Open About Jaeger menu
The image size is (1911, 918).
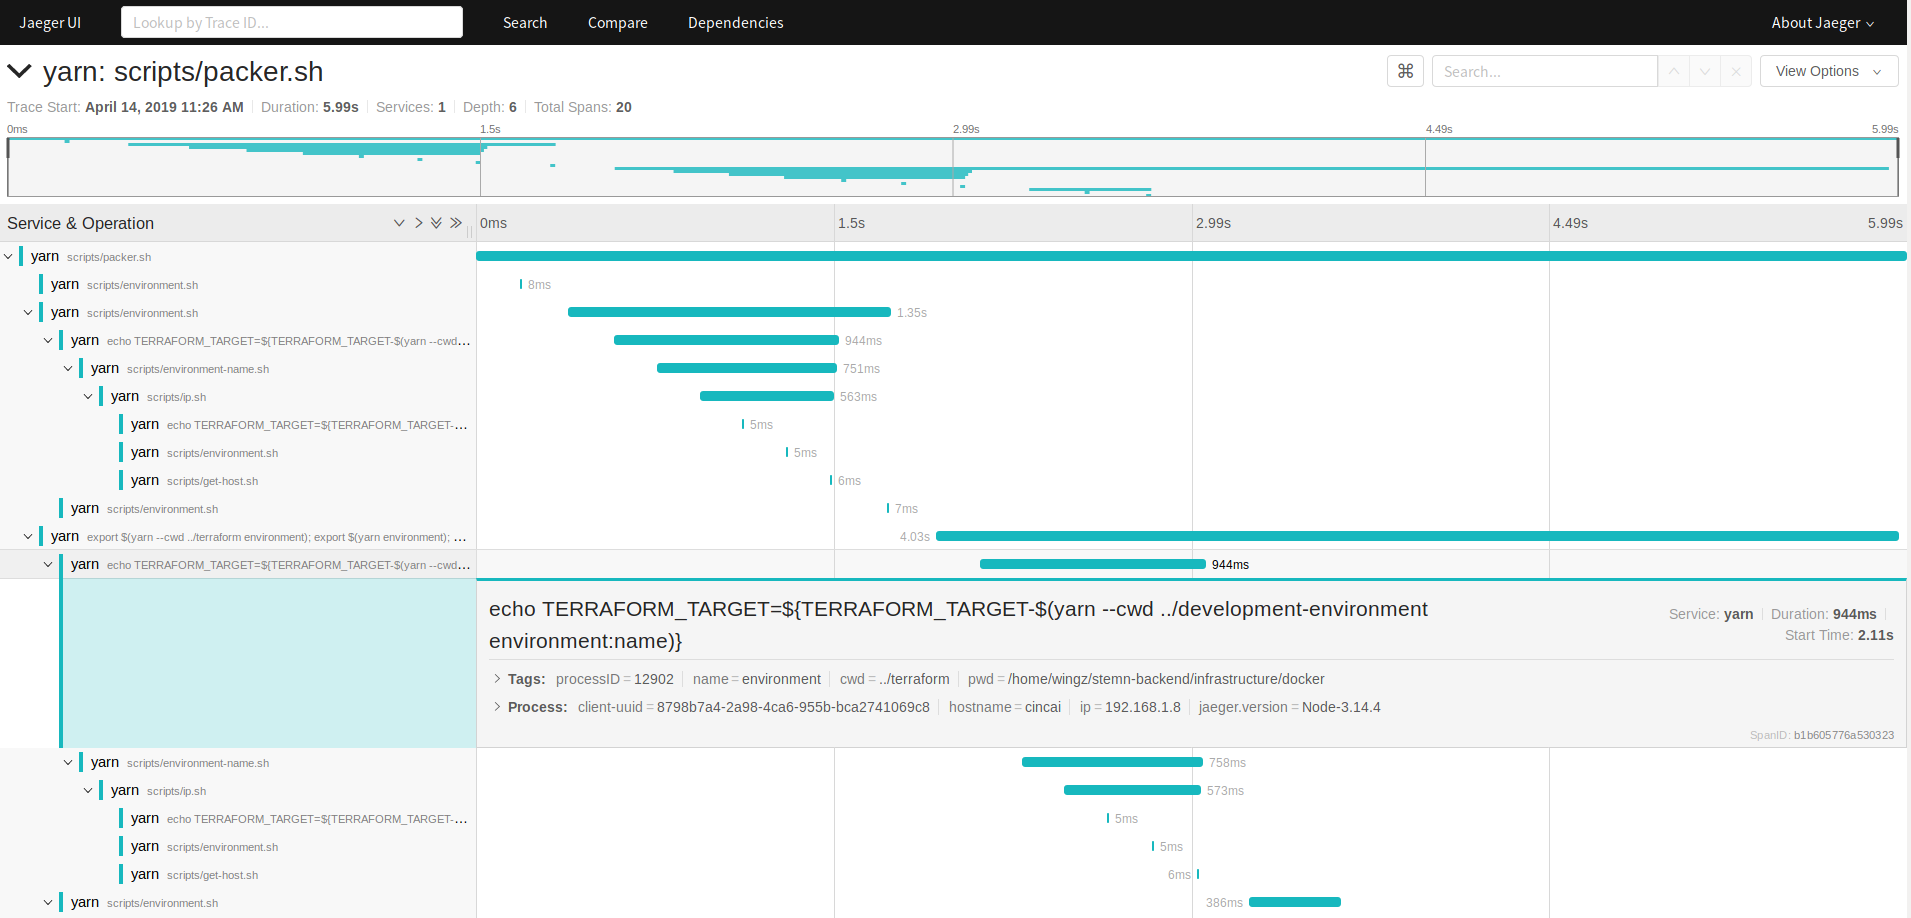(1822, 22)
